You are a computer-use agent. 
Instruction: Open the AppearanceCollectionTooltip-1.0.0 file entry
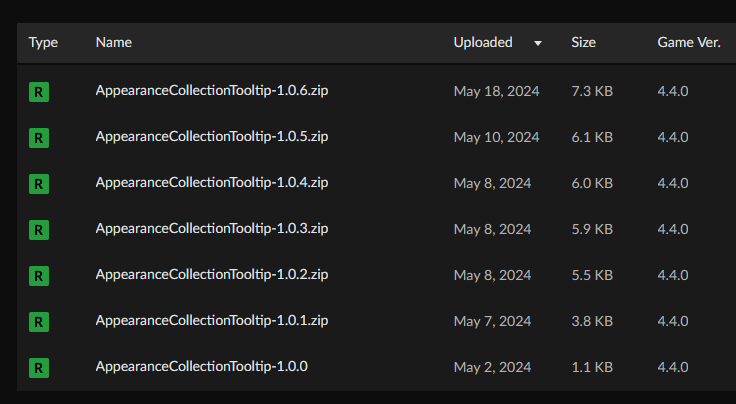click(x=201, y=367)
